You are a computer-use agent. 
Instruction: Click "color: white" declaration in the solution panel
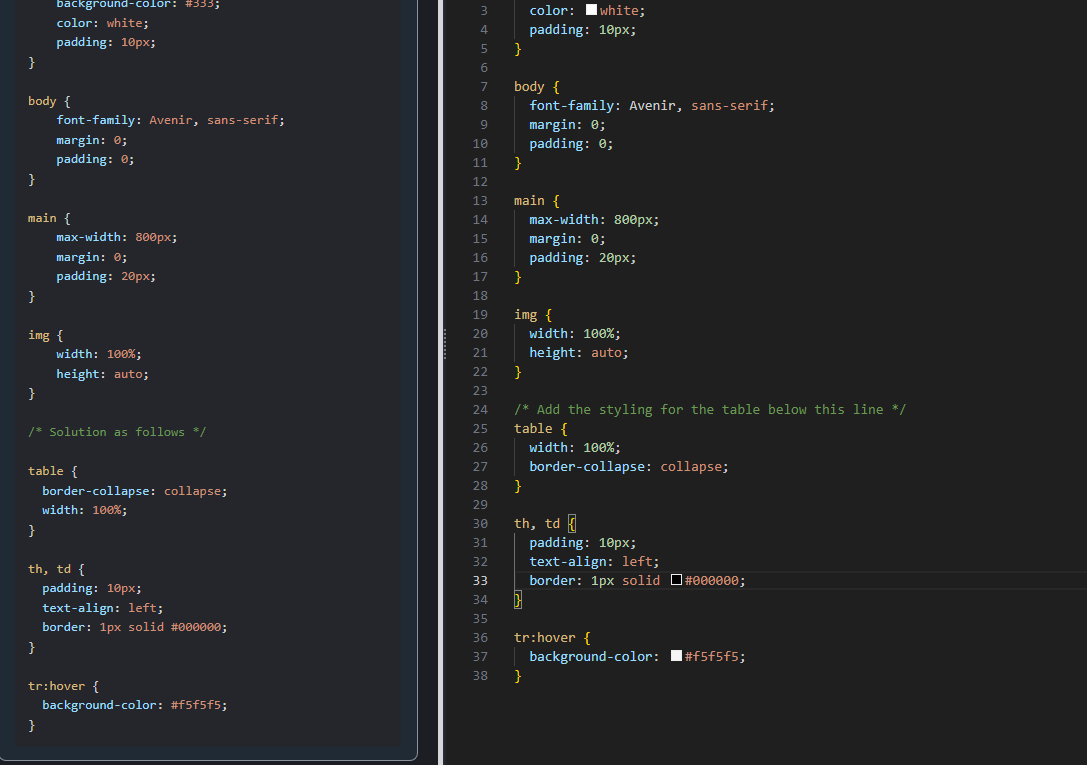click(x=103, y=23)
